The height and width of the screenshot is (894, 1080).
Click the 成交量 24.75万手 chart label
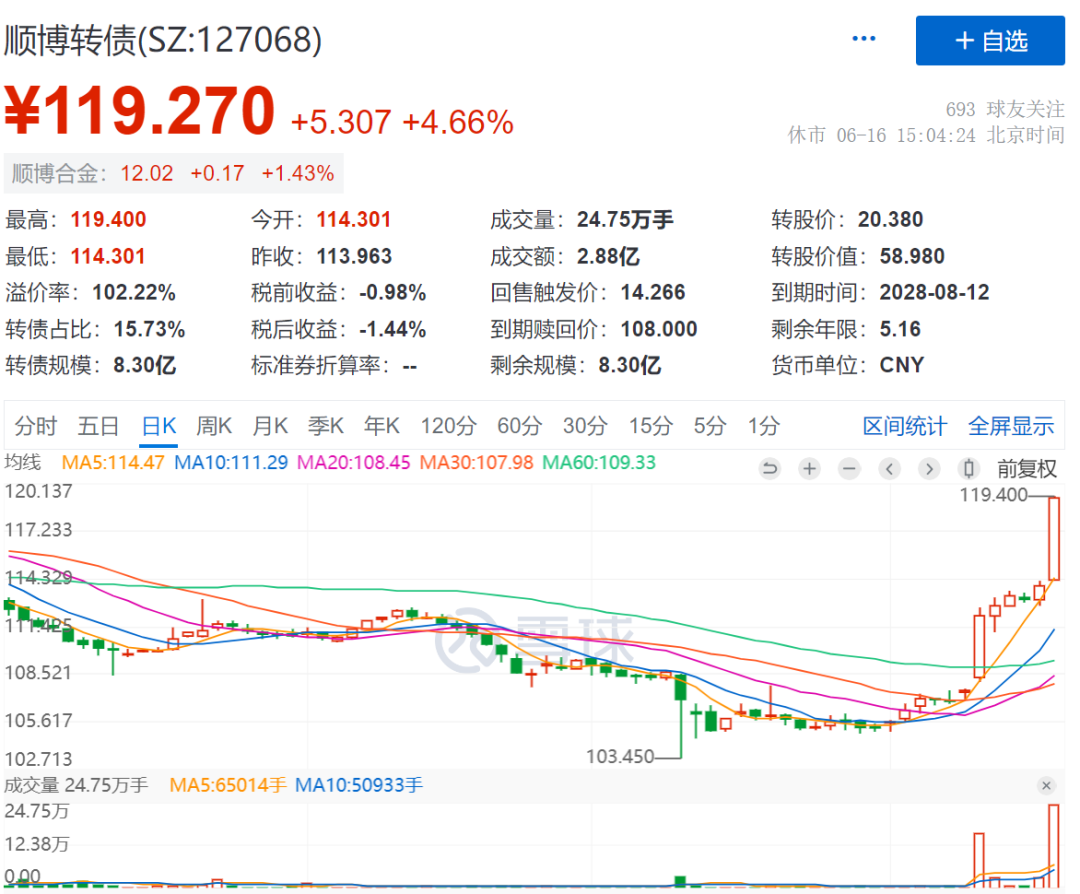tap(76, 785)
